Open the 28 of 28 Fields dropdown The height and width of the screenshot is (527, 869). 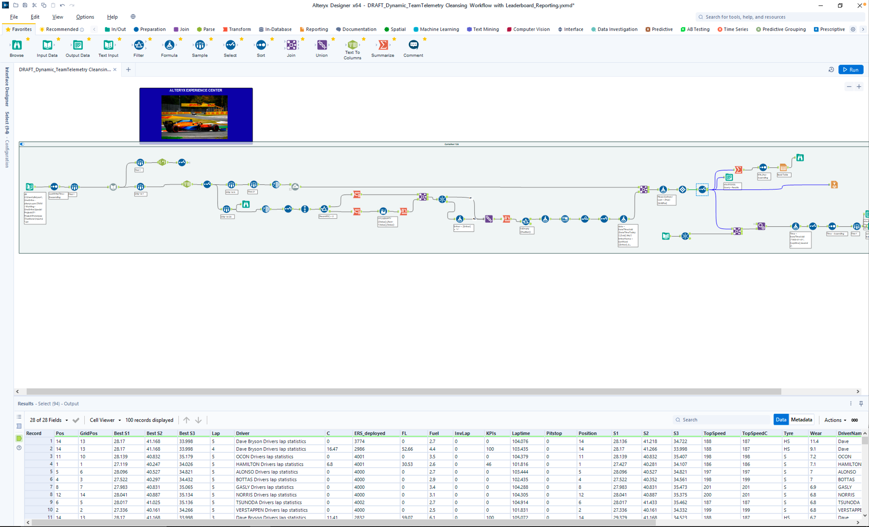(49, 420)
